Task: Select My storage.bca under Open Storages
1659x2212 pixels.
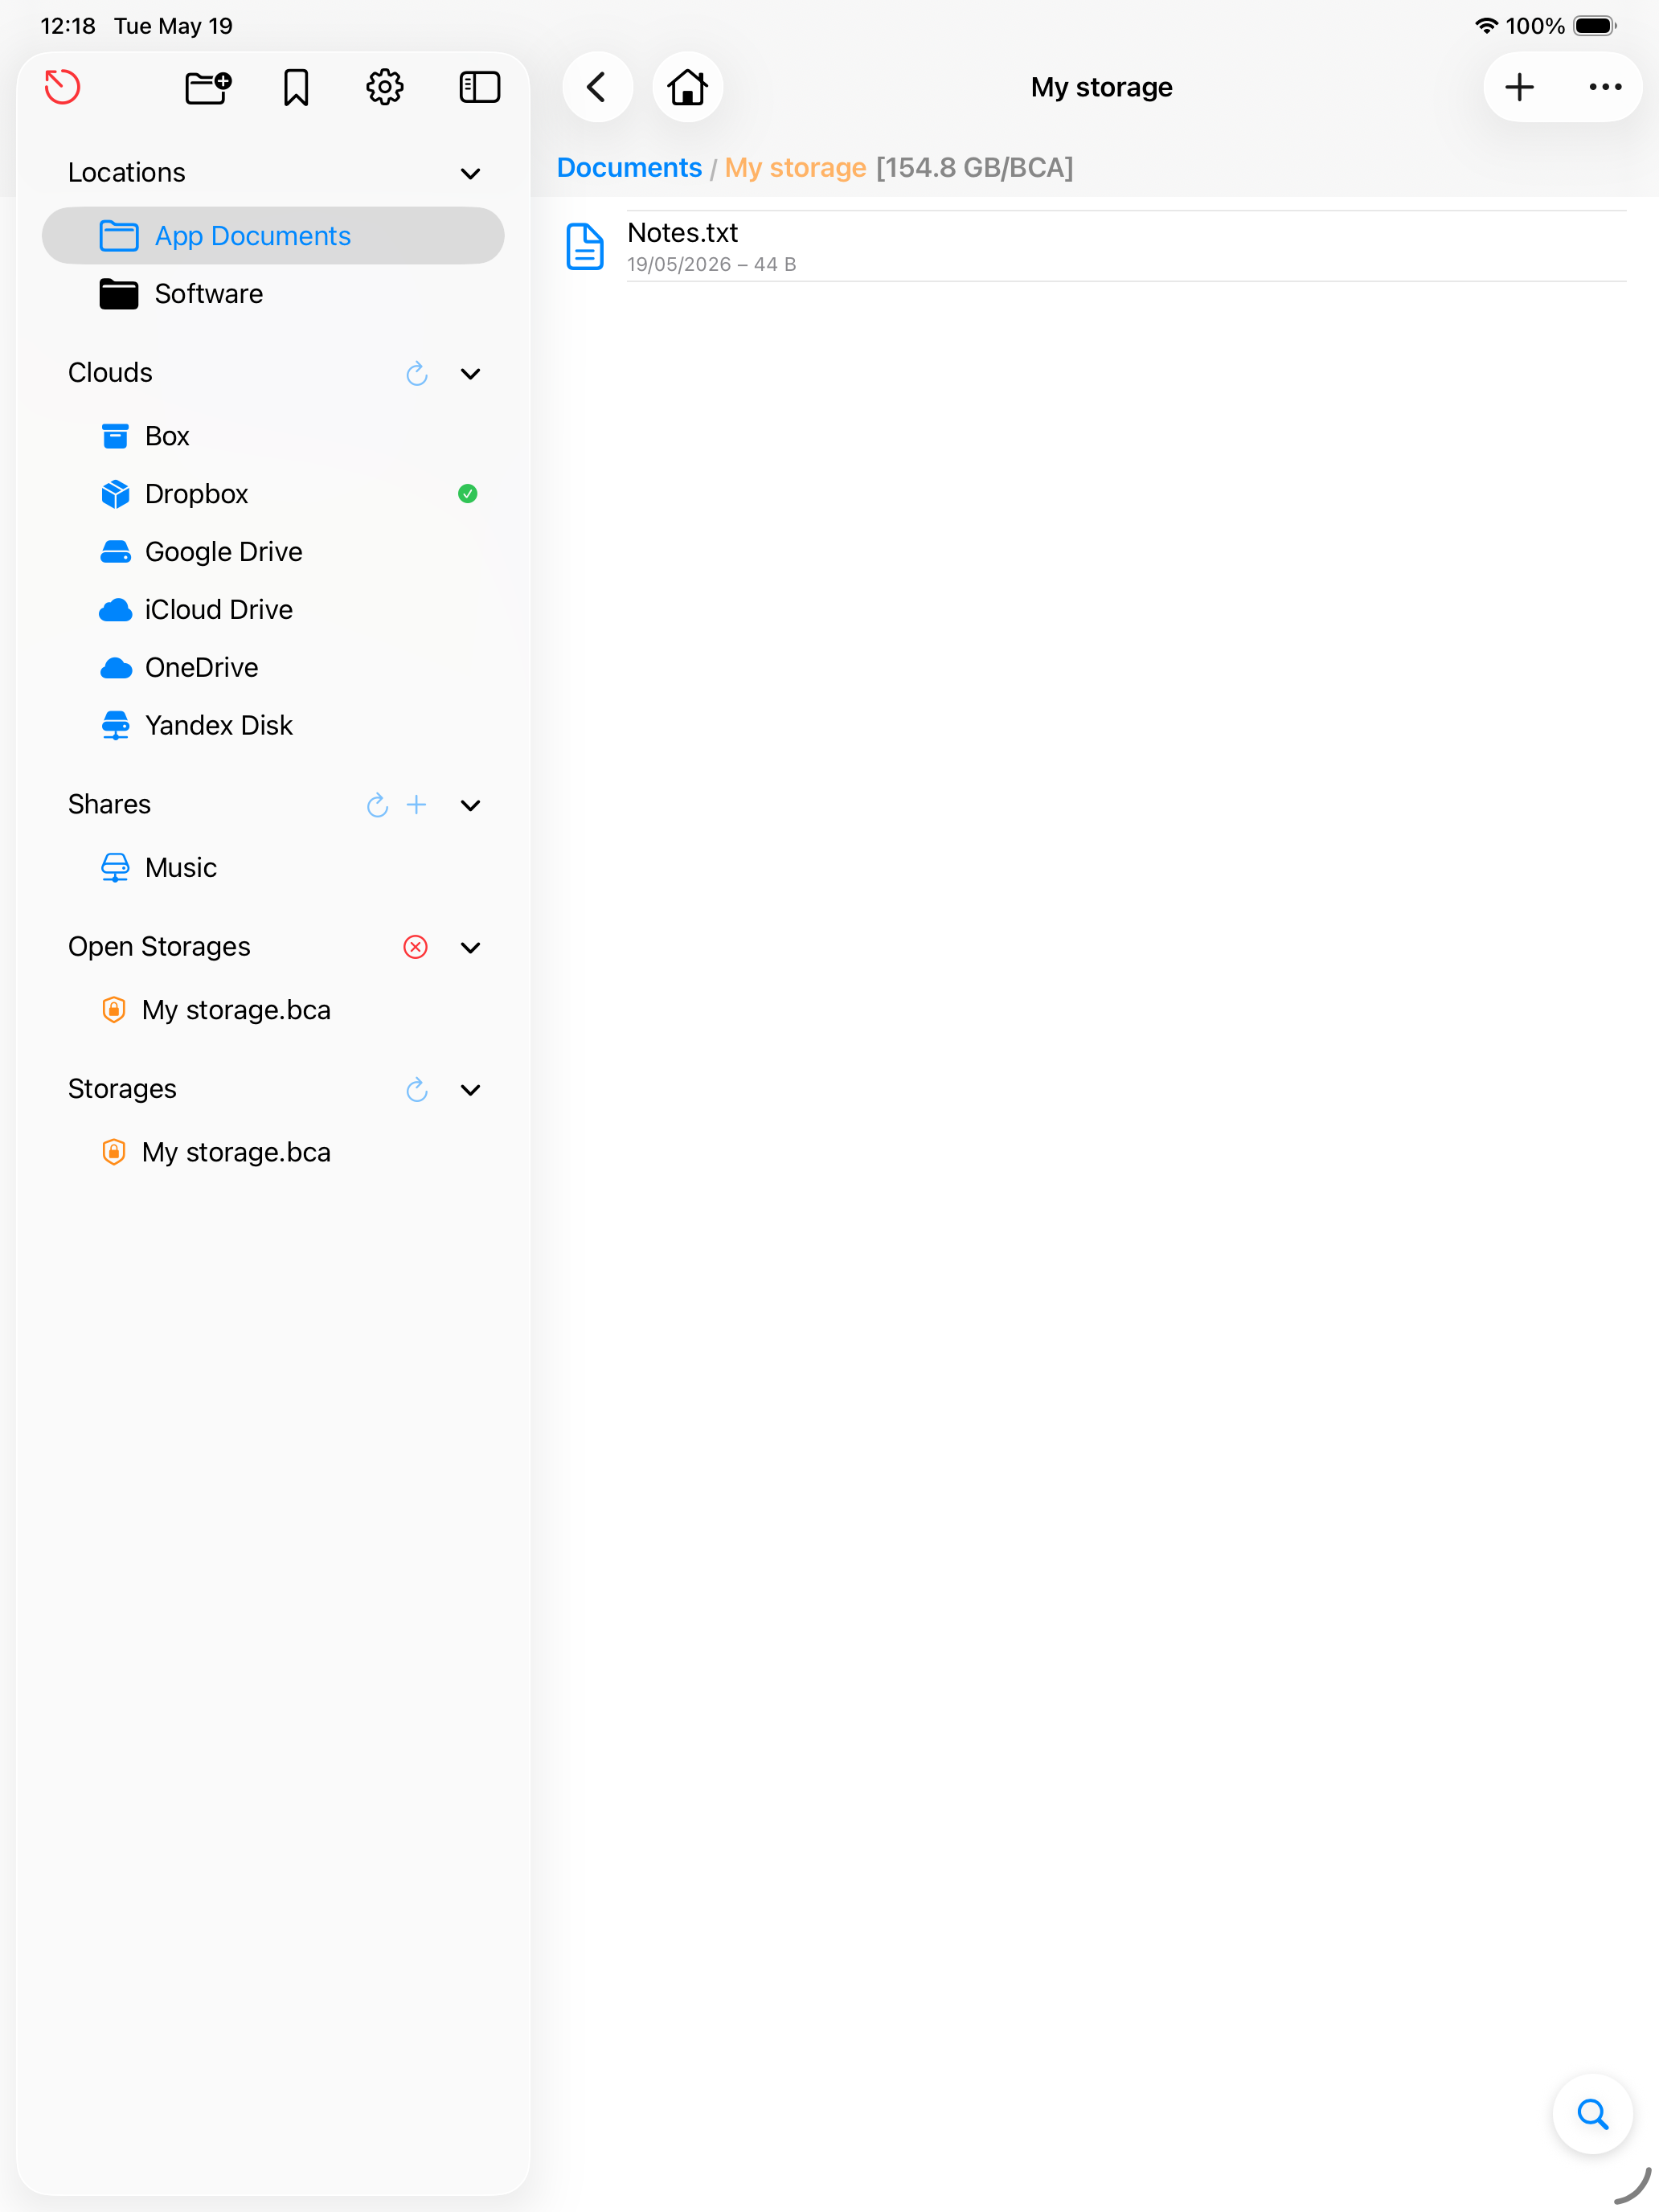Action: (x=273, y=1010)
